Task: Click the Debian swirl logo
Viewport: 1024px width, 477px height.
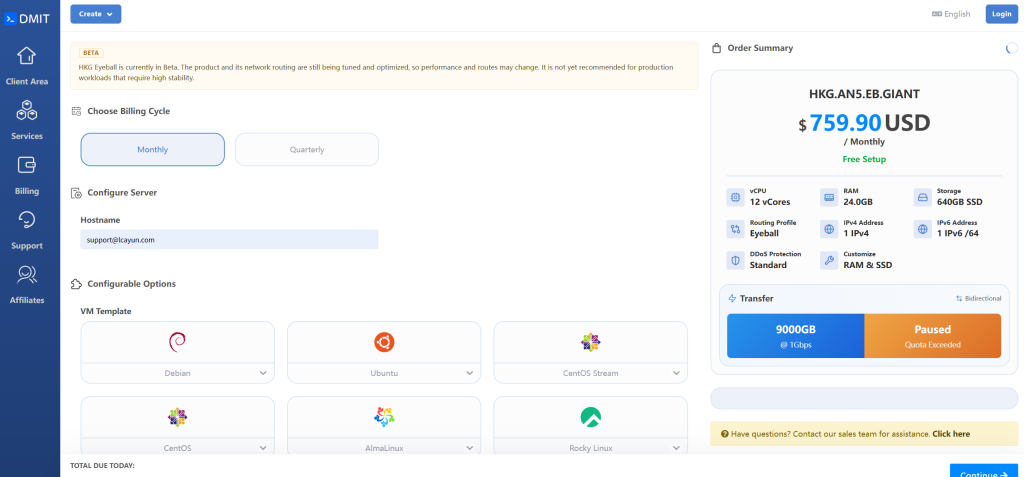Action: click(177, 342)
